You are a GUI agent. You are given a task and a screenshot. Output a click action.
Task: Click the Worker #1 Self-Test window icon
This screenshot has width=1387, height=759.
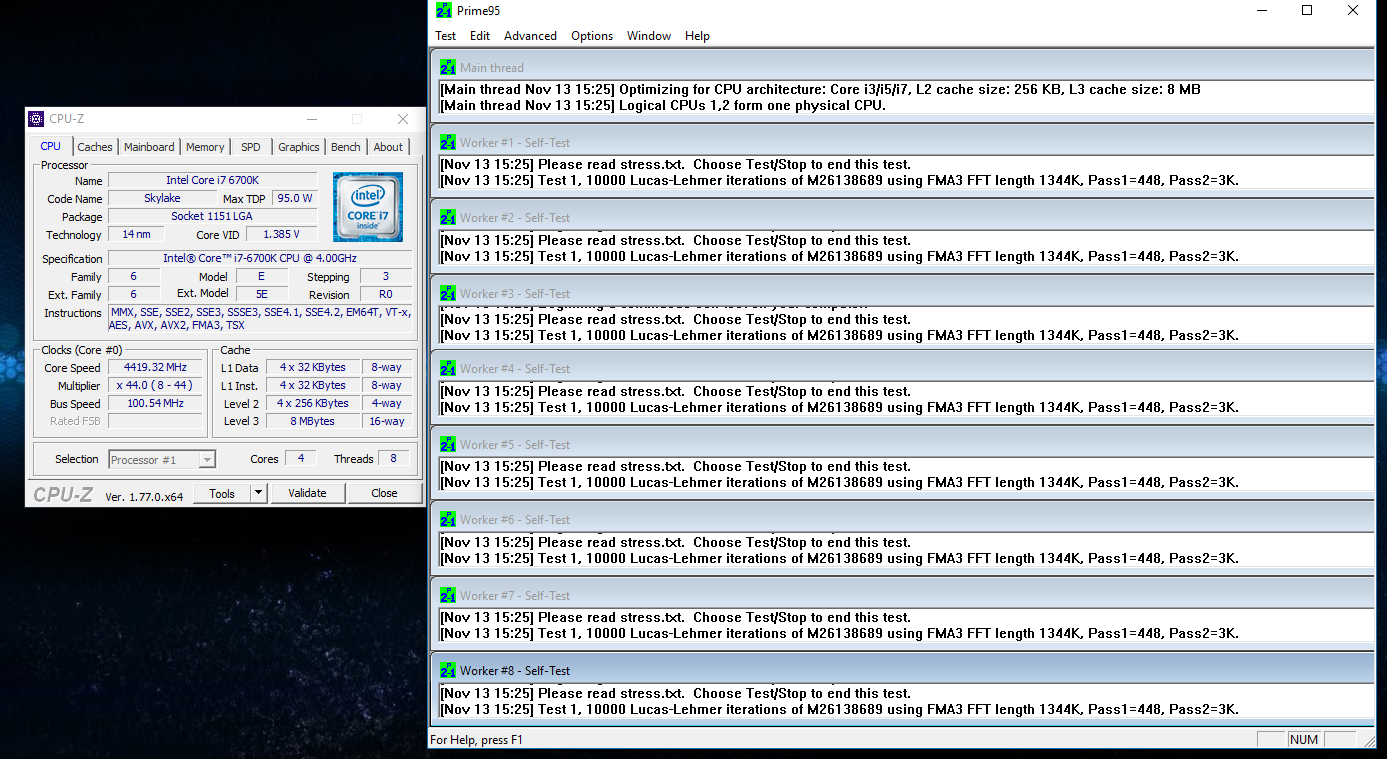point(448,143)
